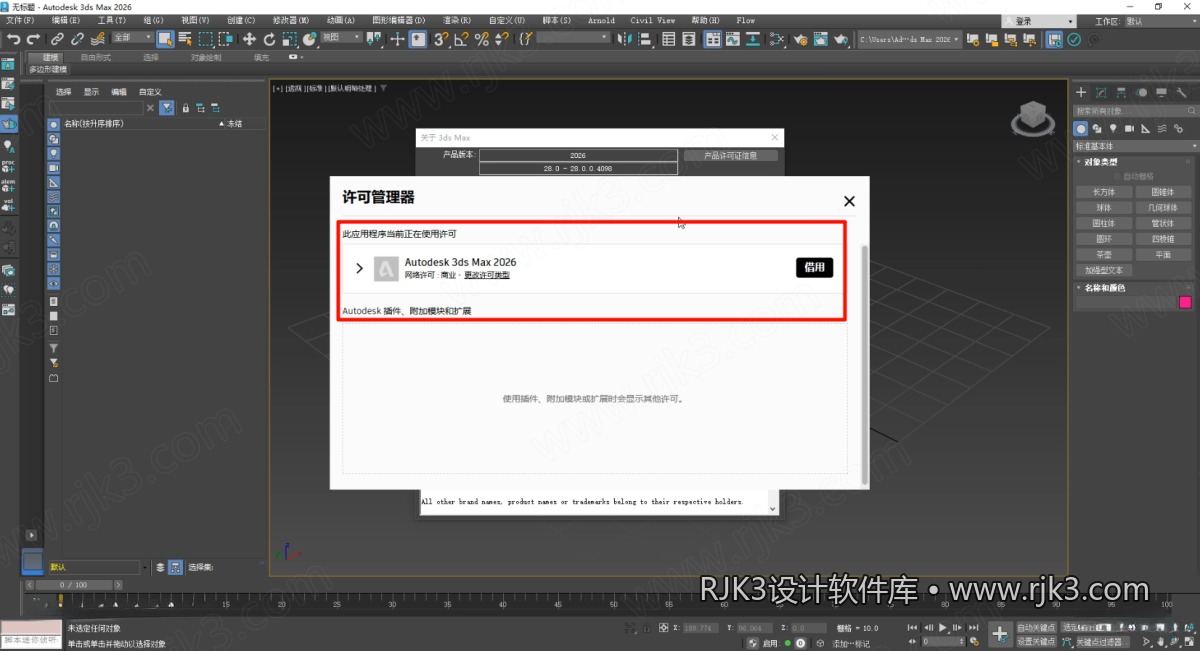
Task: Click the Bind to Space Warp icon
Action: [97, 39]
